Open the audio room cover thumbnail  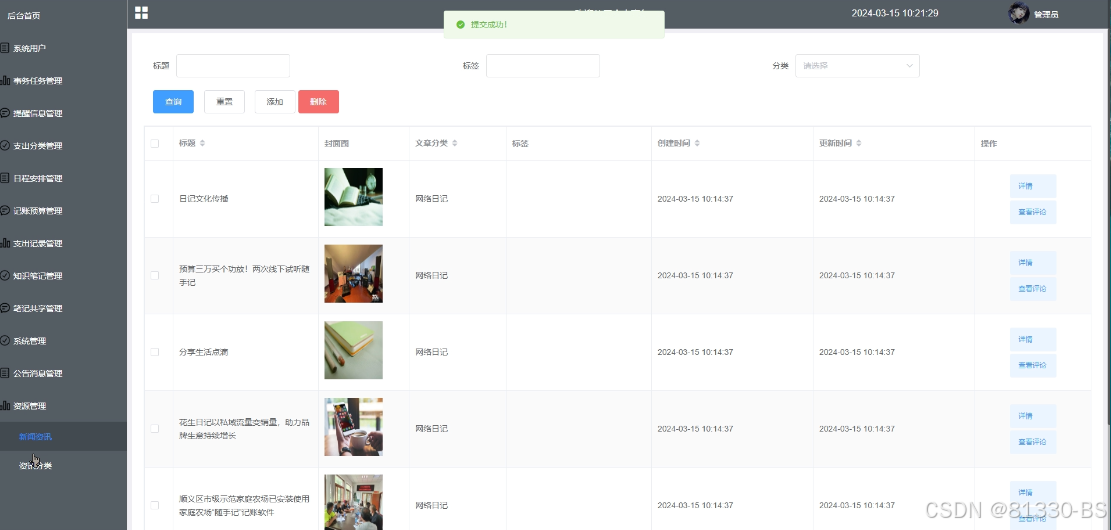click(354, 274)
